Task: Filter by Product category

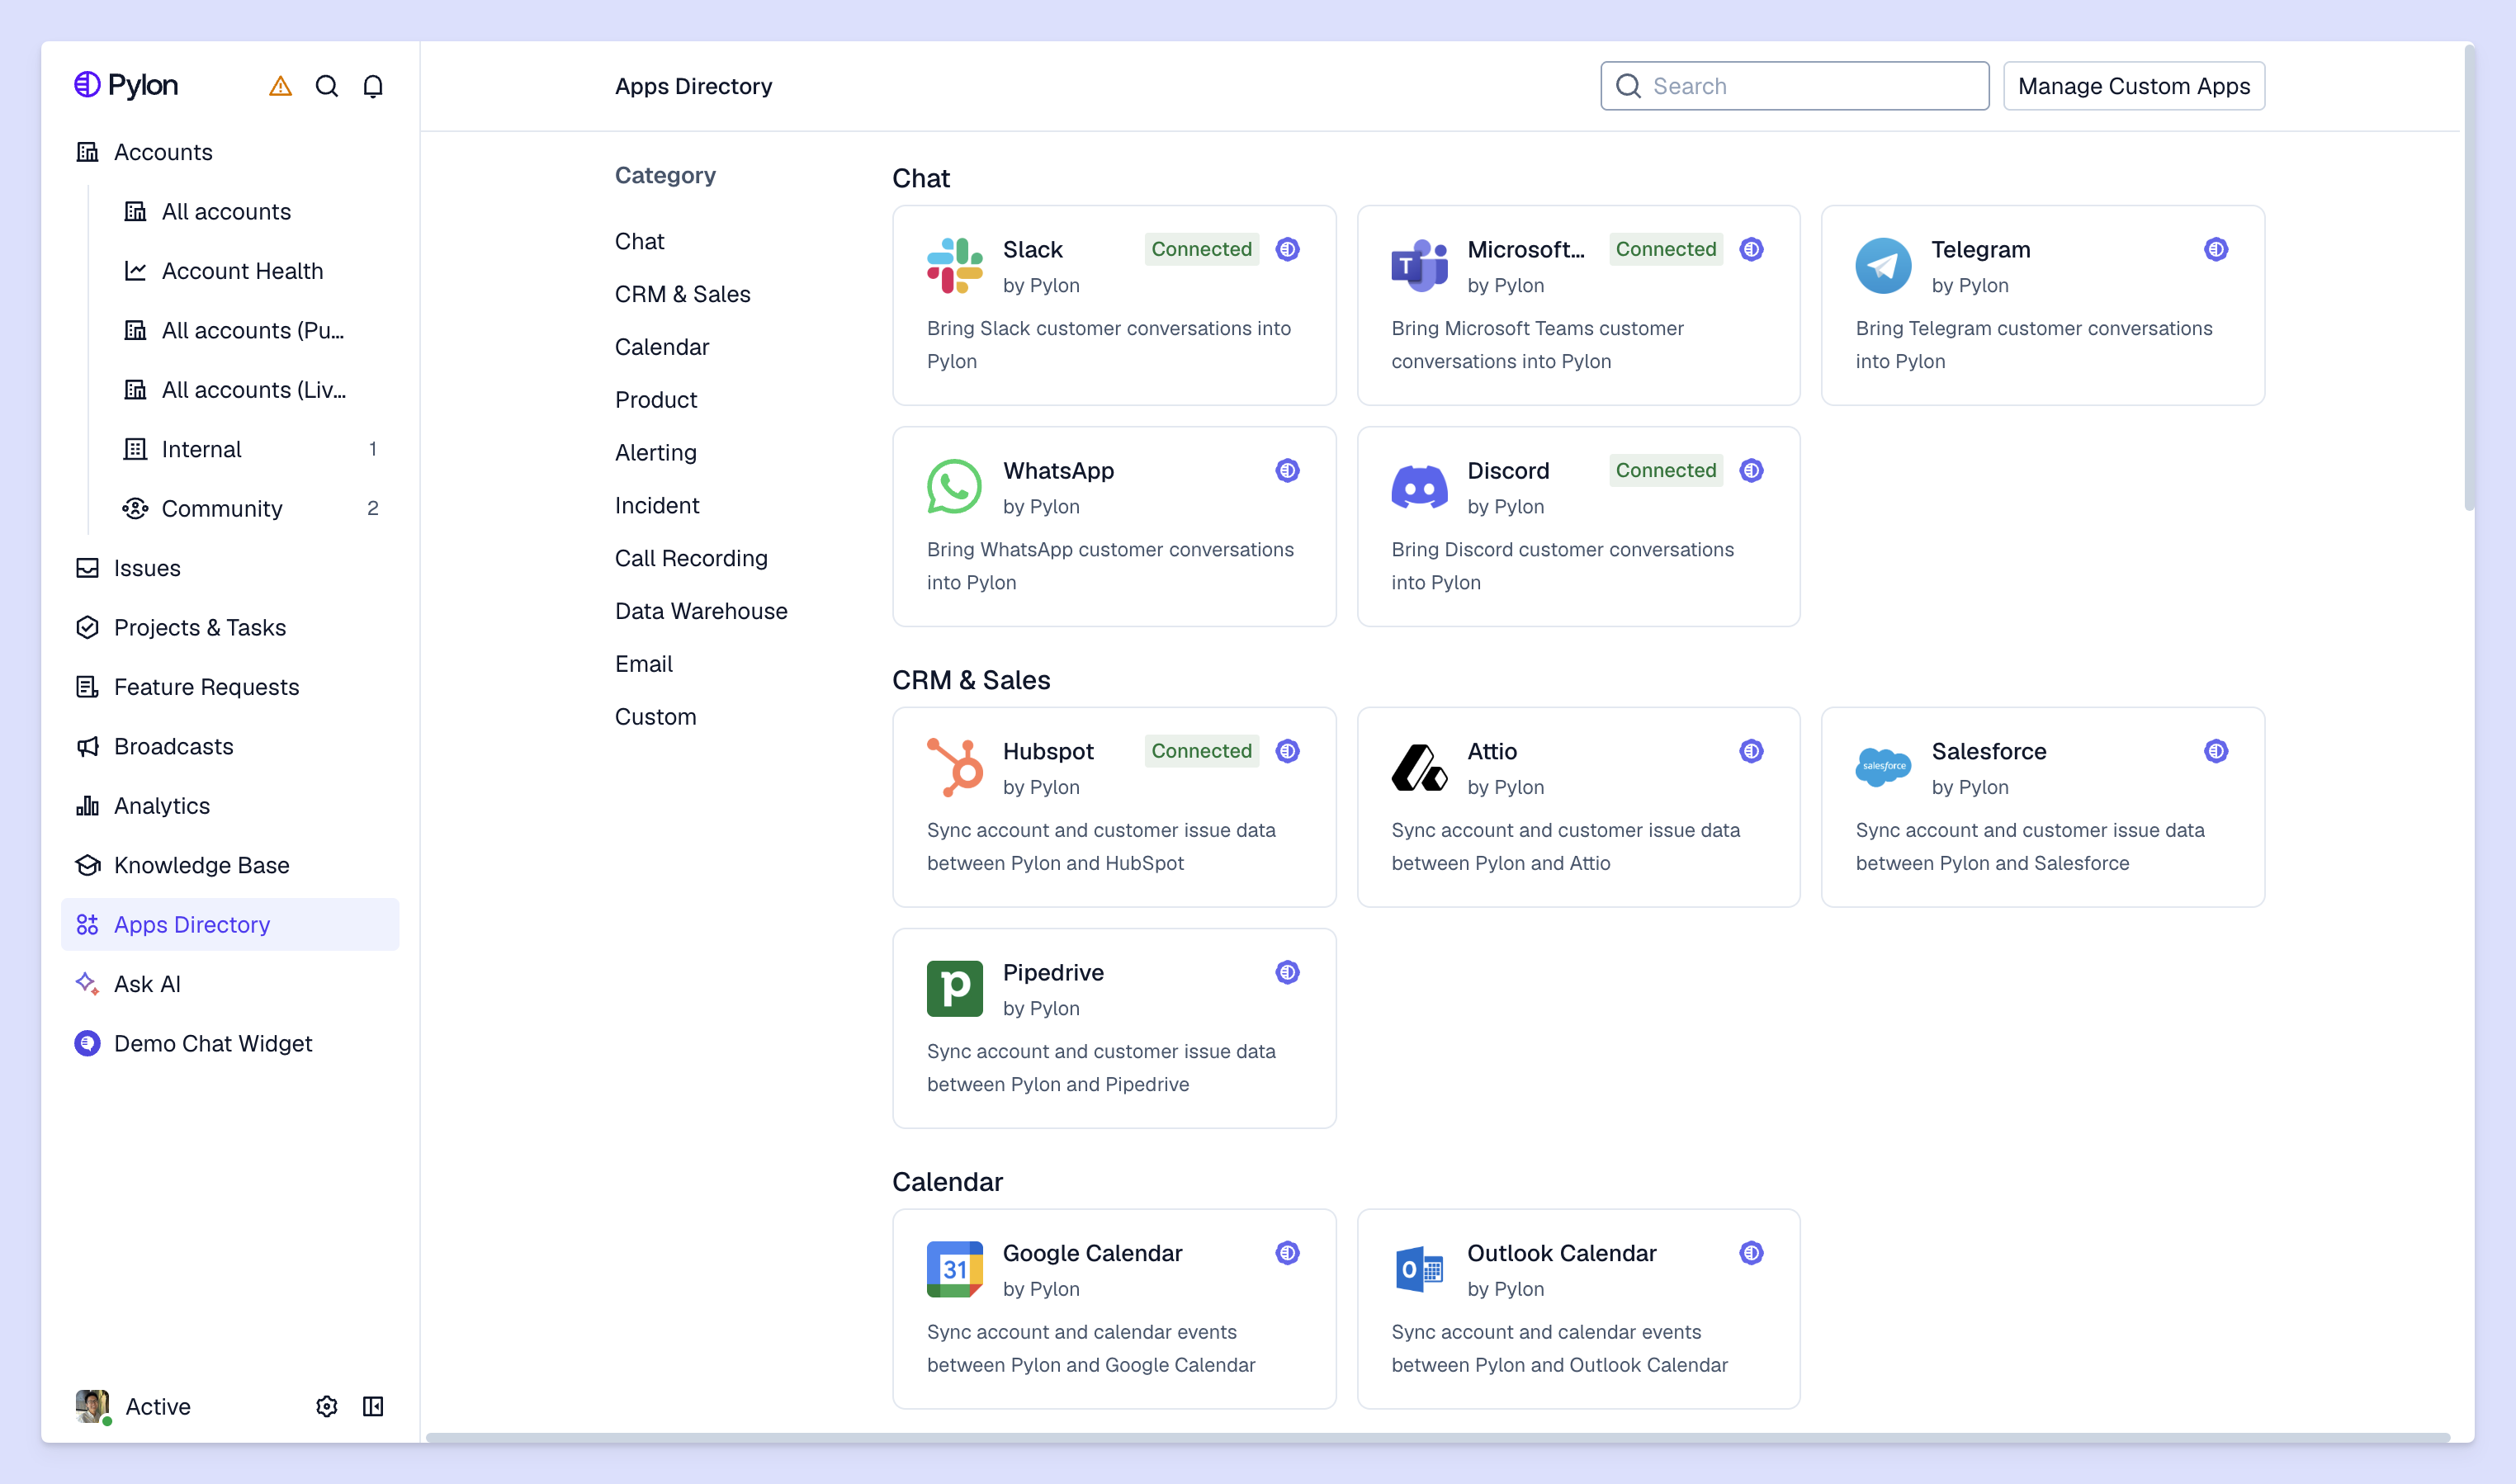Action: pyautogui.click(x=656, y=400)
